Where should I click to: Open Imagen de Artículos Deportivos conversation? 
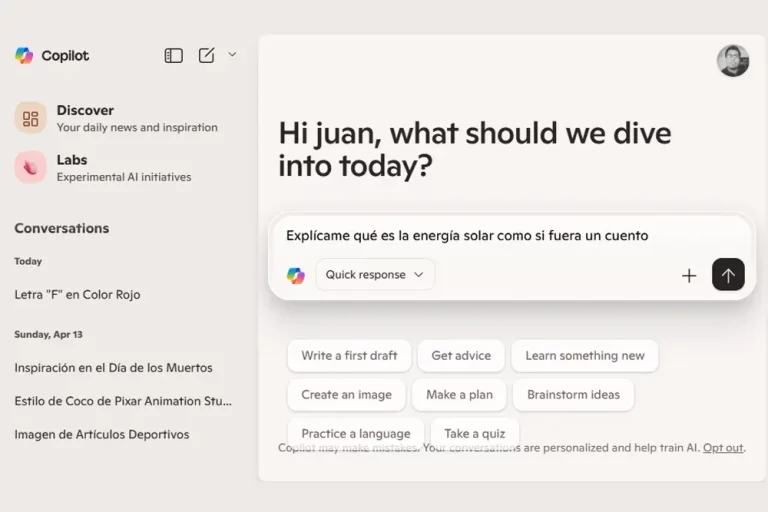click(x=101, y=435)
